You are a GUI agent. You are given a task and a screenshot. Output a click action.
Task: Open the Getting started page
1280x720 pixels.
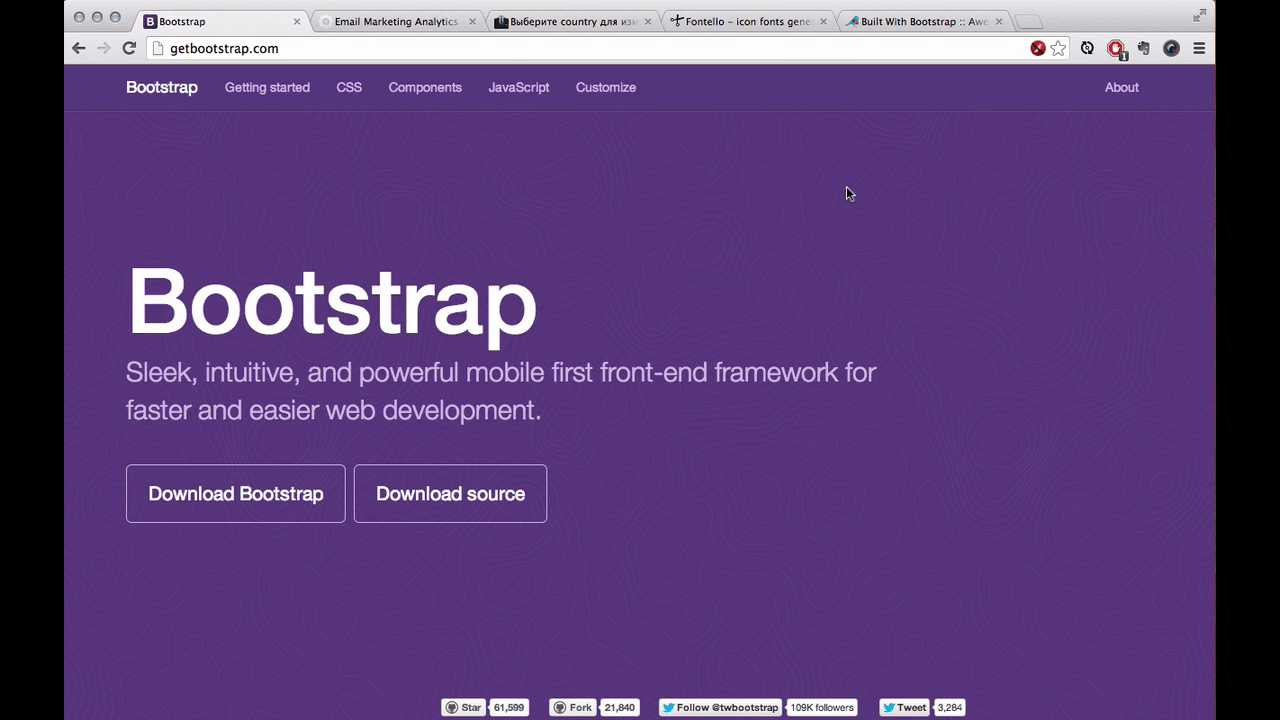(267, 87)
